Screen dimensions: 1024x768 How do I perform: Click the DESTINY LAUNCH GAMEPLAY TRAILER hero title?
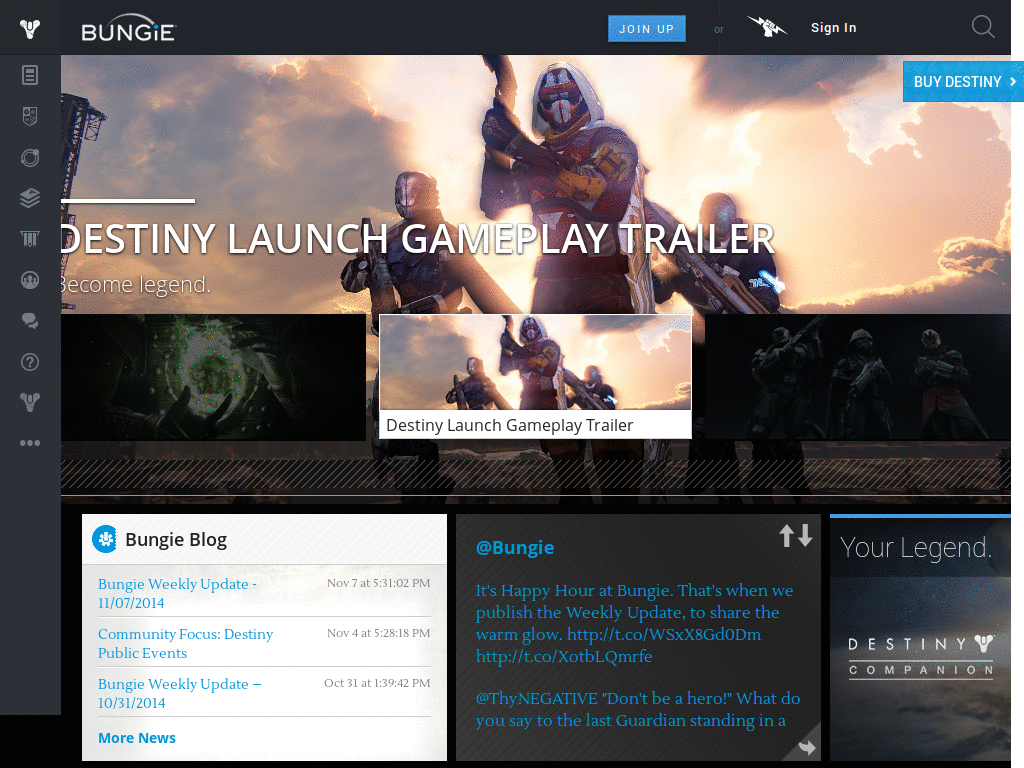(x=418, y=238)
